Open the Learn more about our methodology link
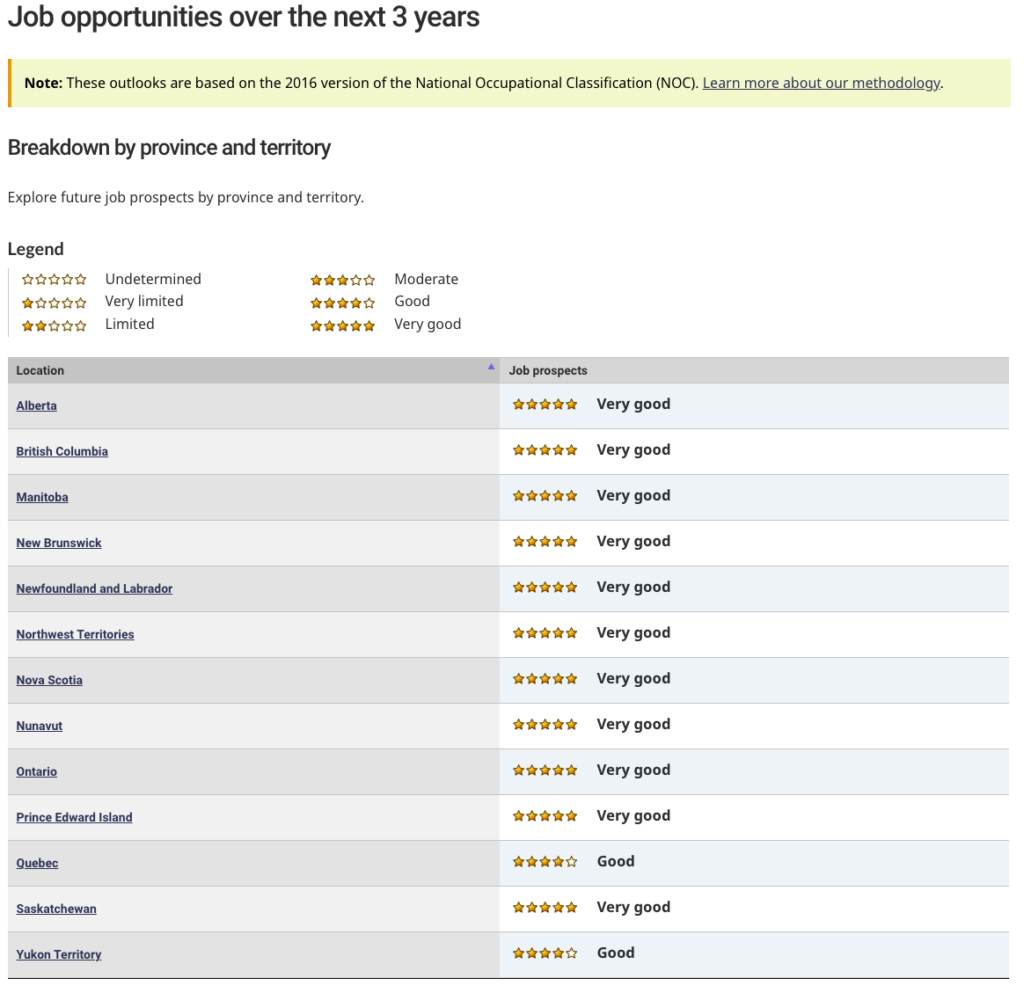Screen dimensions: 1024x986 pyautogui.click(x=821, y=83)
